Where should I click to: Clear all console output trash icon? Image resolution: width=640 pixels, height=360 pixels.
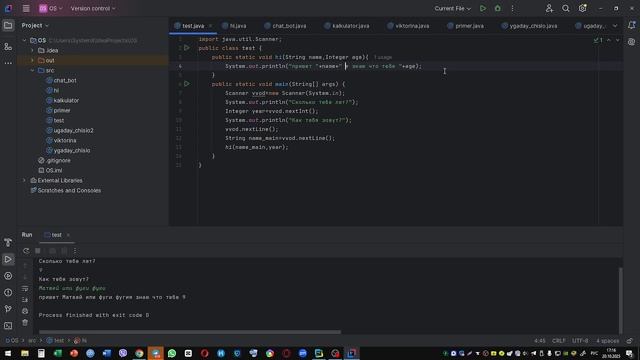[25, 322]
